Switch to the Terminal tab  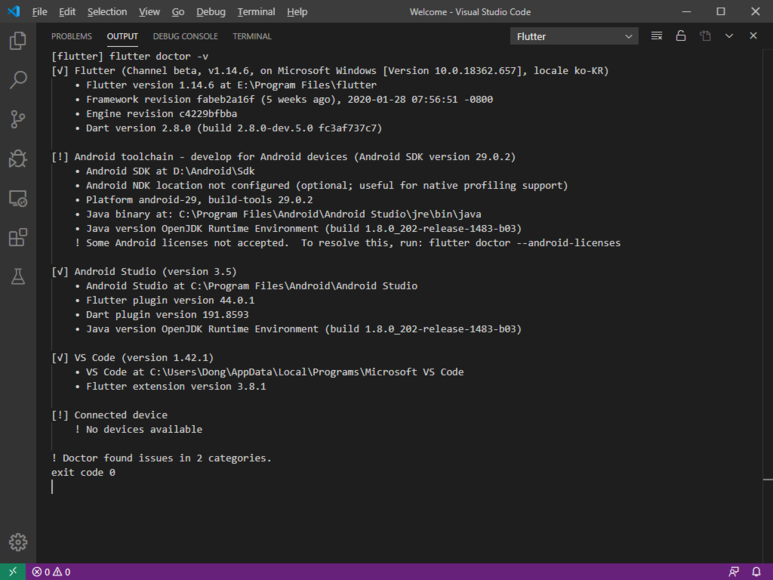tap(252, 36)
